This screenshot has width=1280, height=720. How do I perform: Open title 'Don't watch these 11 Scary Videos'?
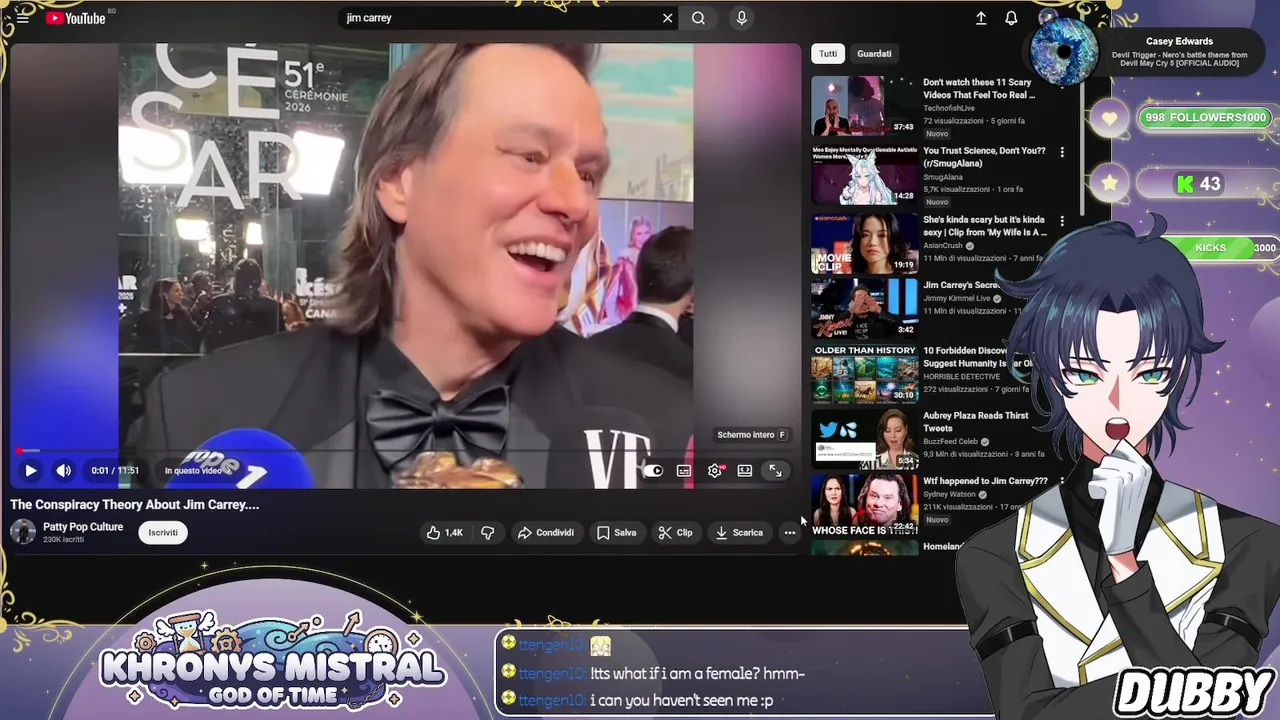(978, 89)
